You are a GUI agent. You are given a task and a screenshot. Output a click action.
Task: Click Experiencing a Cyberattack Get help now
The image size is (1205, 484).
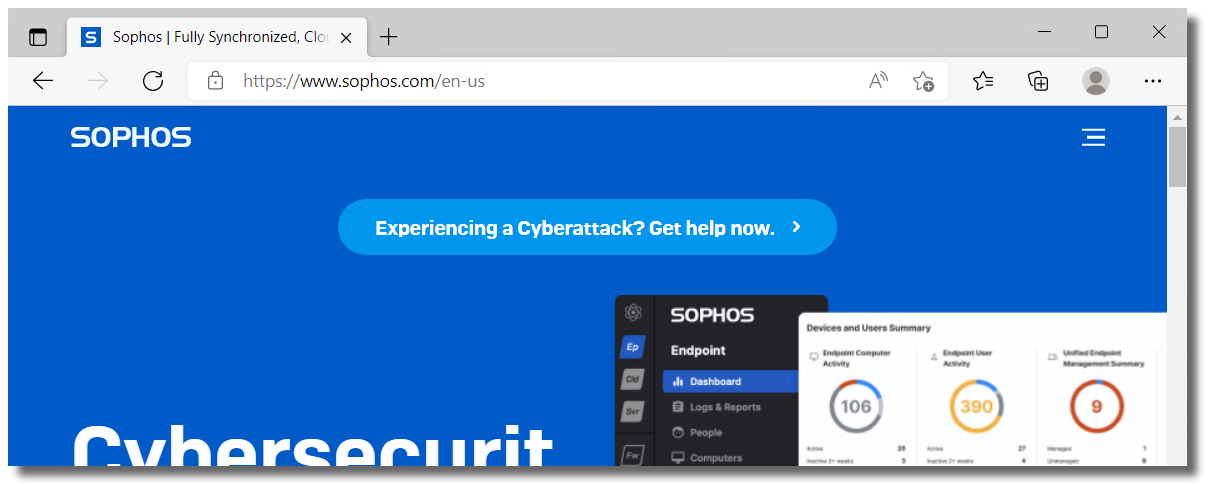click(x=587, y=227)
